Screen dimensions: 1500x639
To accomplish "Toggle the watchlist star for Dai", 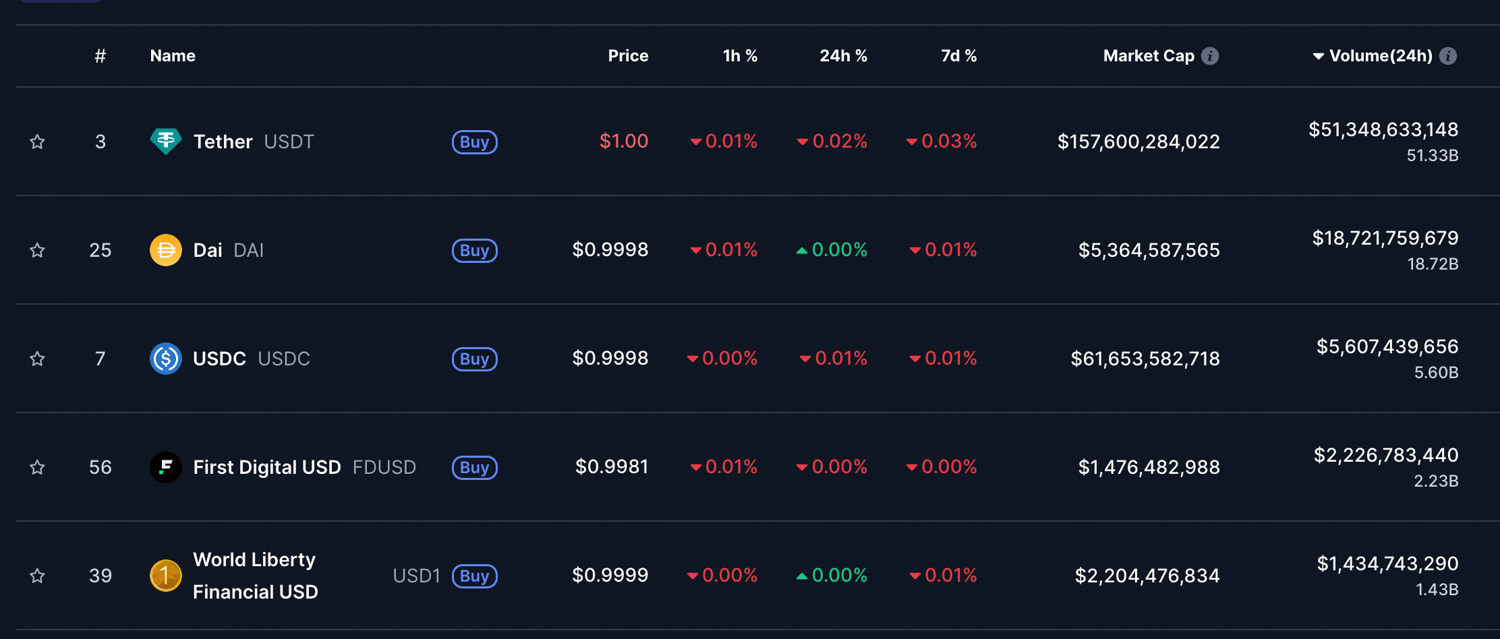I will click(x=37, y=250).
